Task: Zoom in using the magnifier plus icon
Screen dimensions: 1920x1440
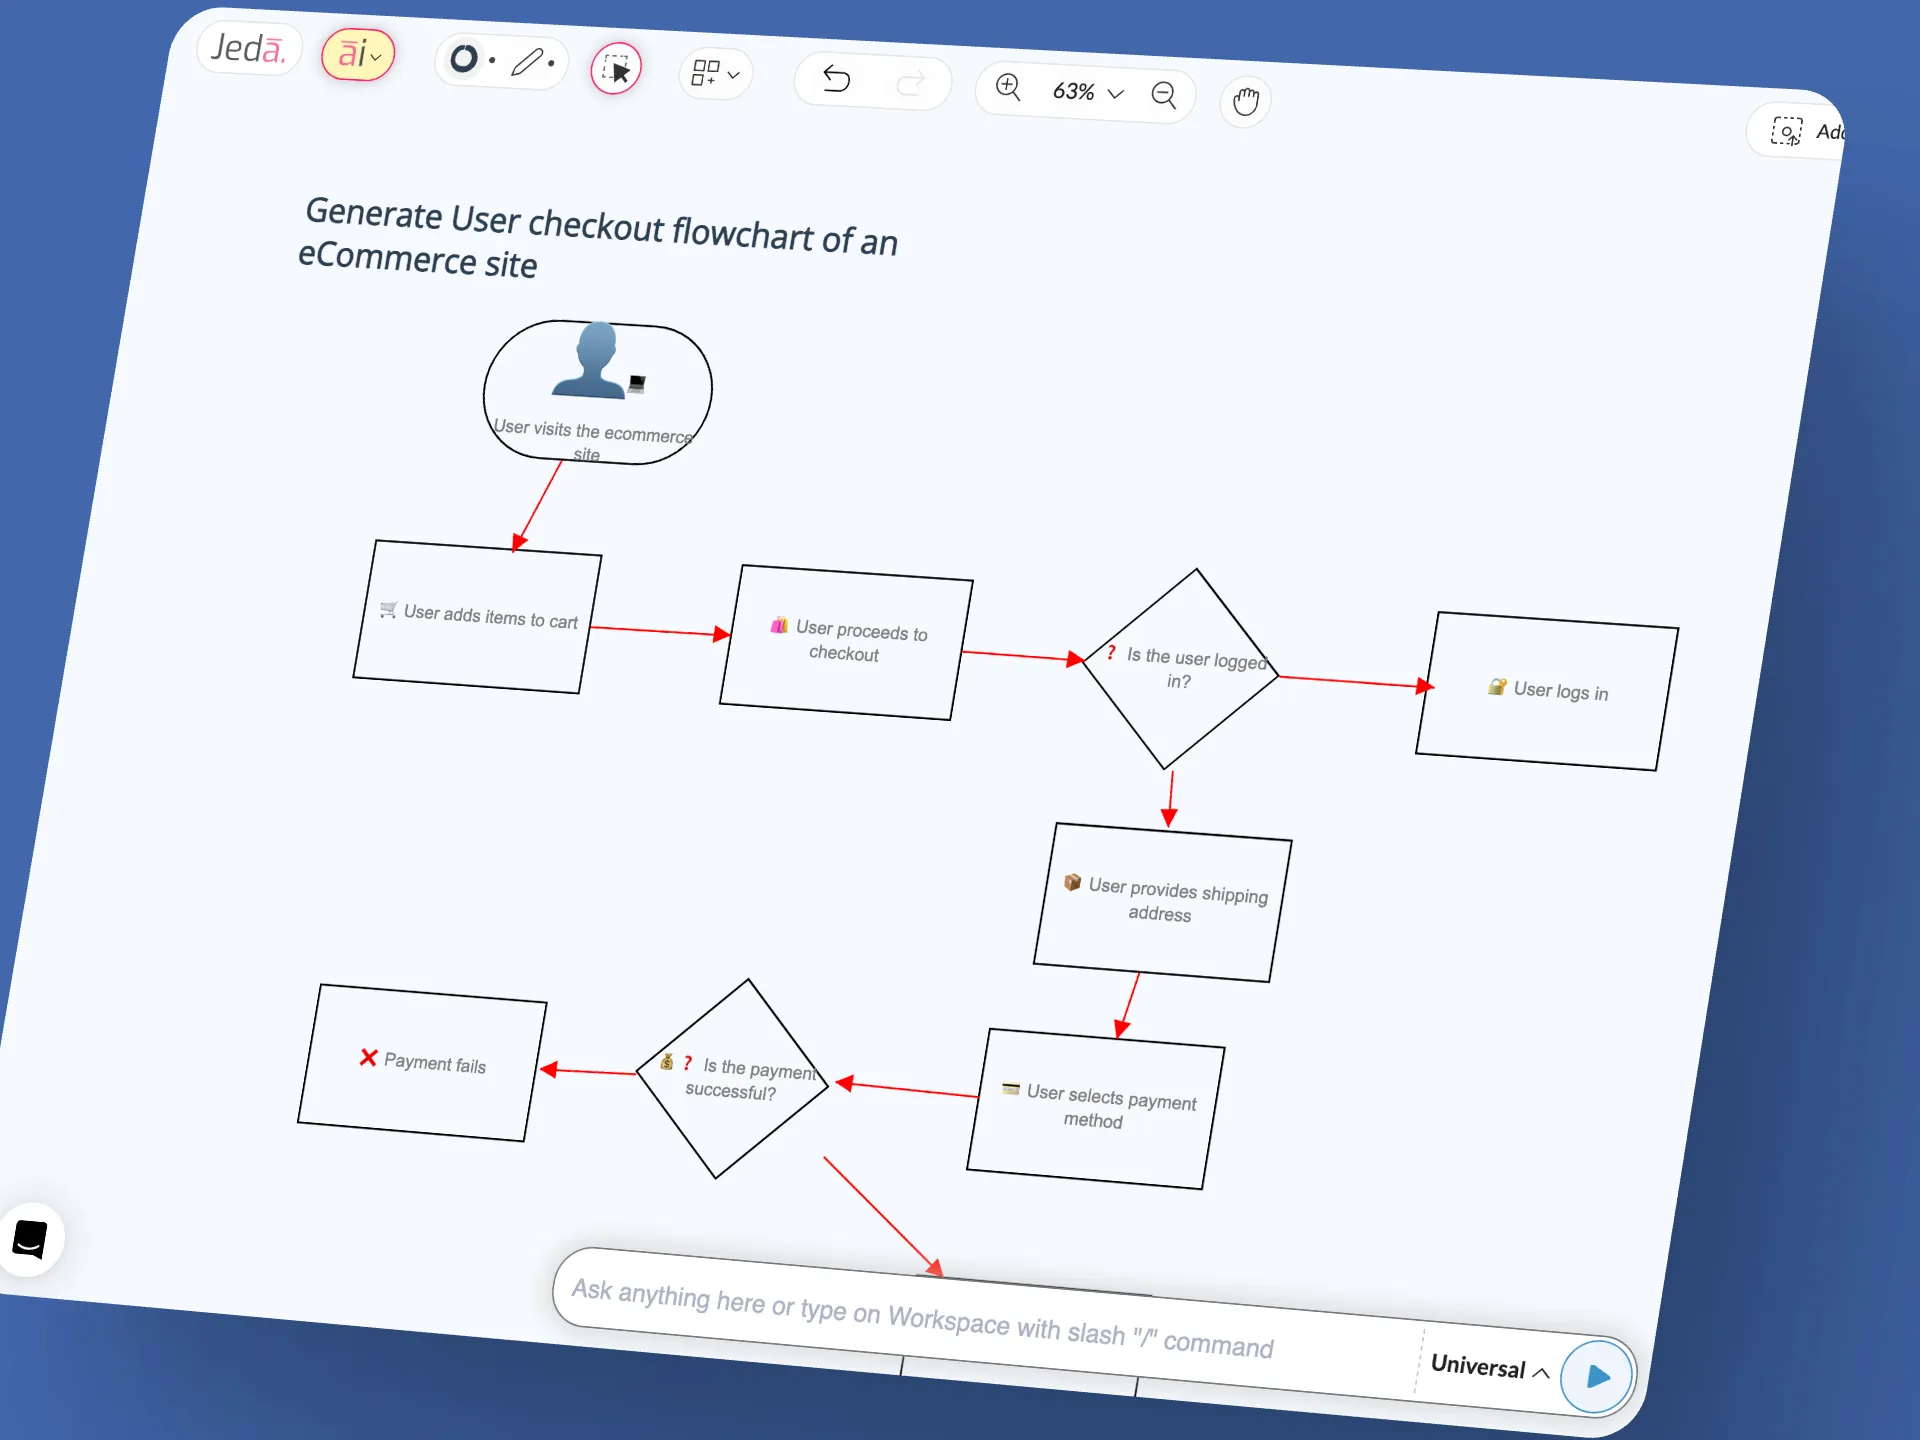Action: pos(1009,88)
